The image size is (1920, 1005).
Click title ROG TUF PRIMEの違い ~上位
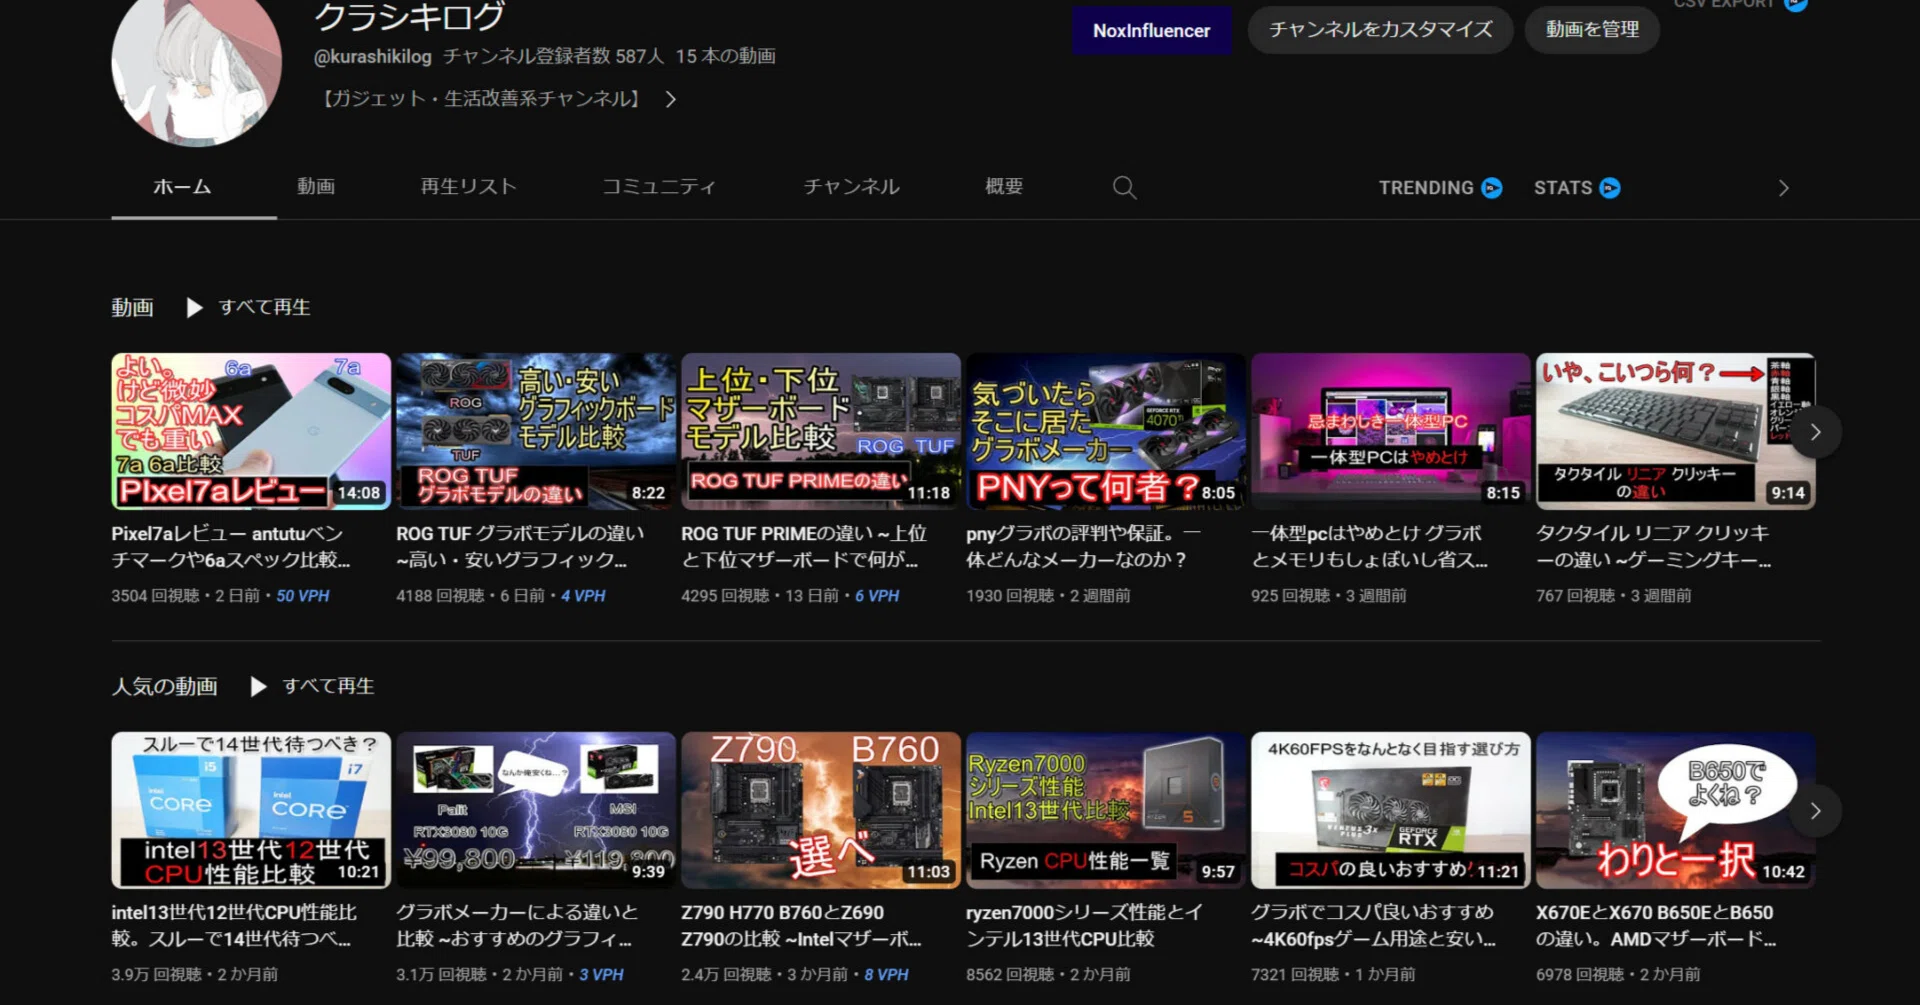pos(804,547)
